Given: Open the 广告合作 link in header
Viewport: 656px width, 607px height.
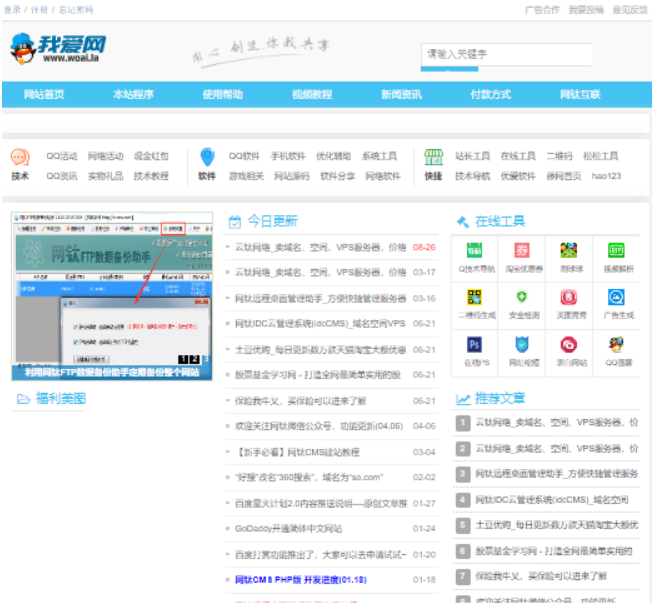Looking at the screenshot, I should point(541,10).
